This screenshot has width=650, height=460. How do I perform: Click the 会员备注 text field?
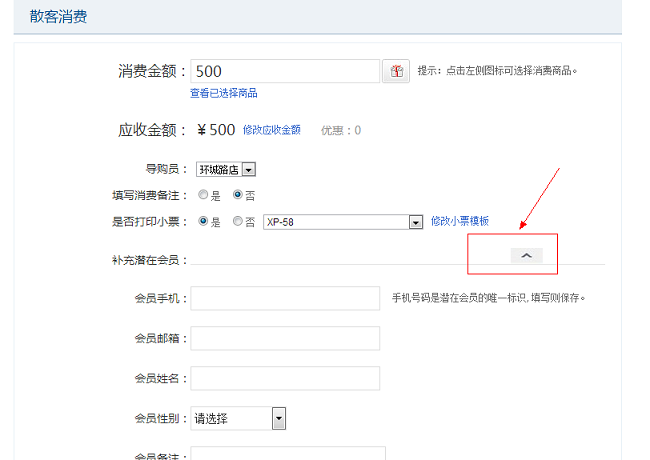click(288, 454)
